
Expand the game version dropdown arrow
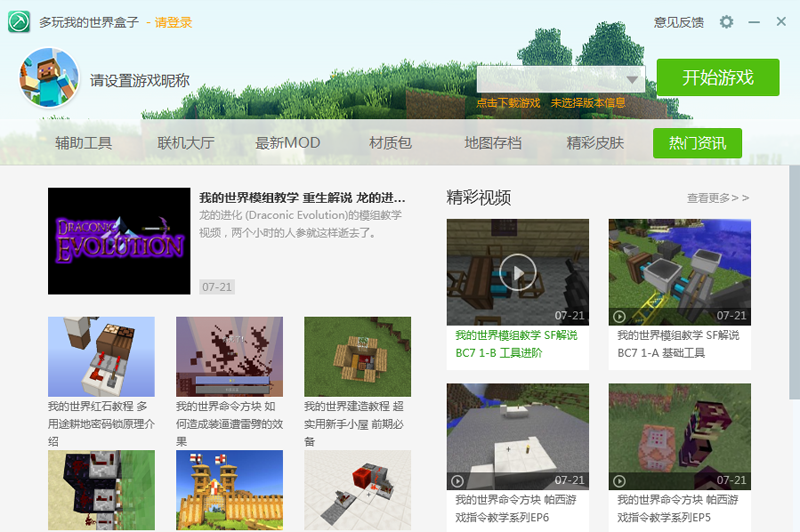point(632,80)
